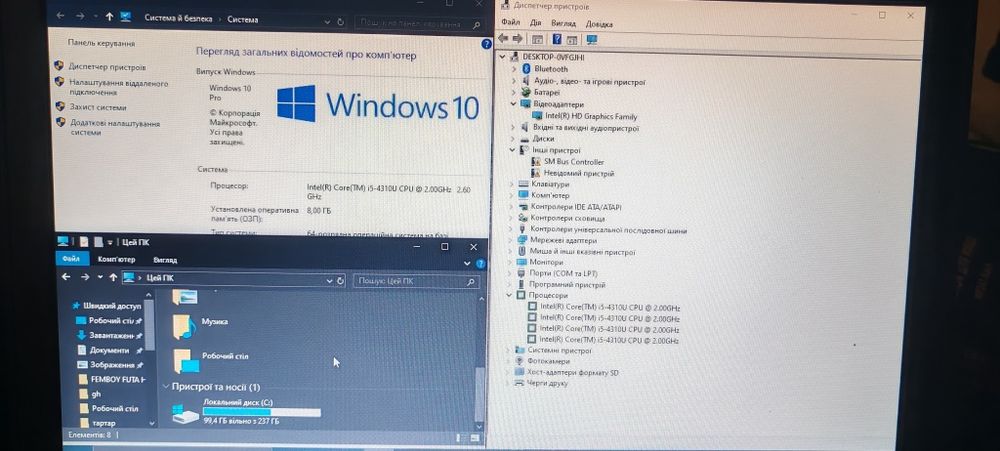Expand the Диски tree node
The height and width of the screenshot is (451, 1000).
click(x=513, y=138)
